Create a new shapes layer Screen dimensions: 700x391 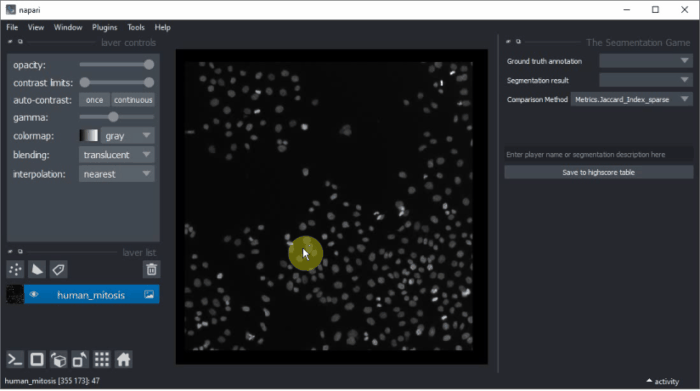[37, 270]
